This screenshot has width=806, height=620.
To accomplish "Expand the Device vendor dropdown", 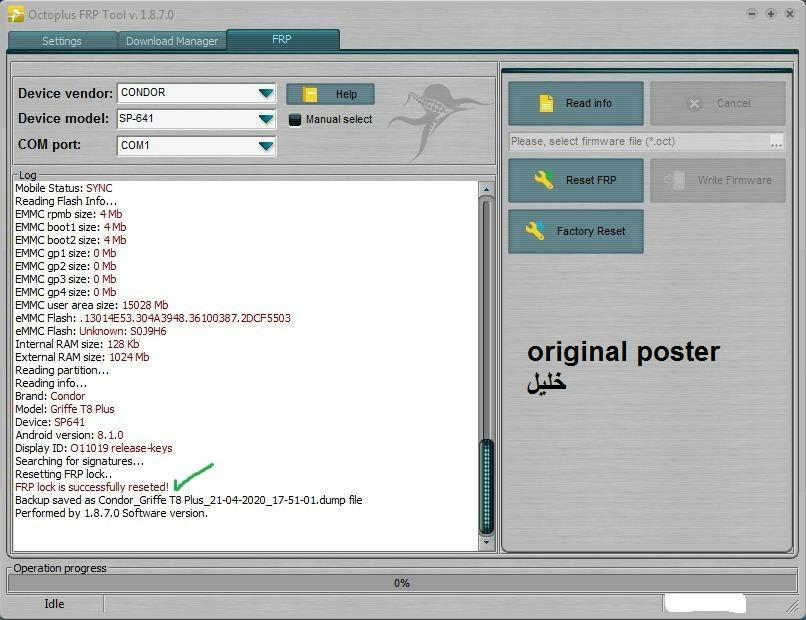I will click(265, 93).
